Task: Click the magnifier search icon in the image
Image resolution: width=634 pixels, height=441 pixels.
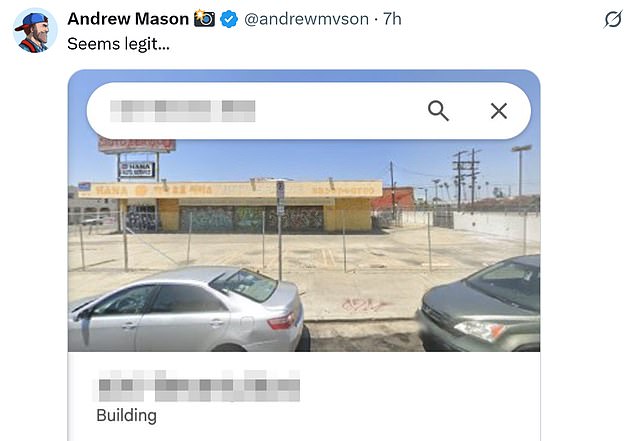Action: pos(438,111)
